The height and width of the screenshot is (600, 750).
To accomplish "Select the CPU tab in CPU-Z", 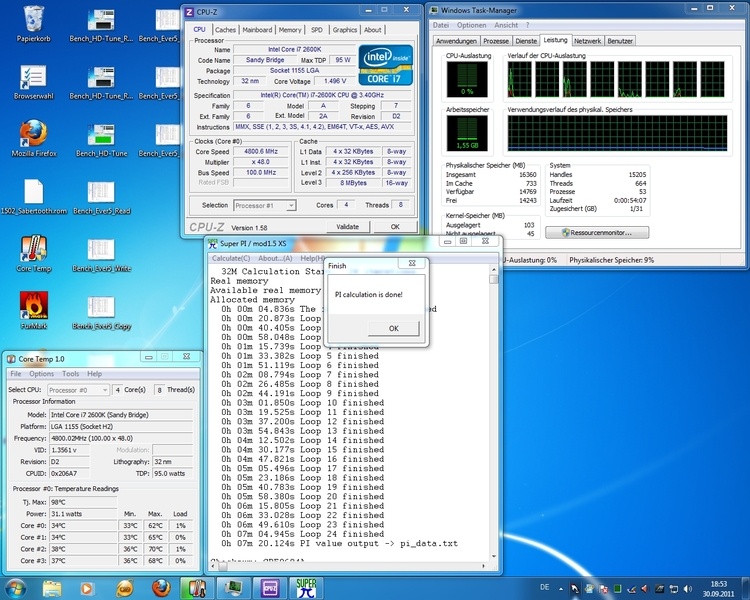I will point(199,29).
